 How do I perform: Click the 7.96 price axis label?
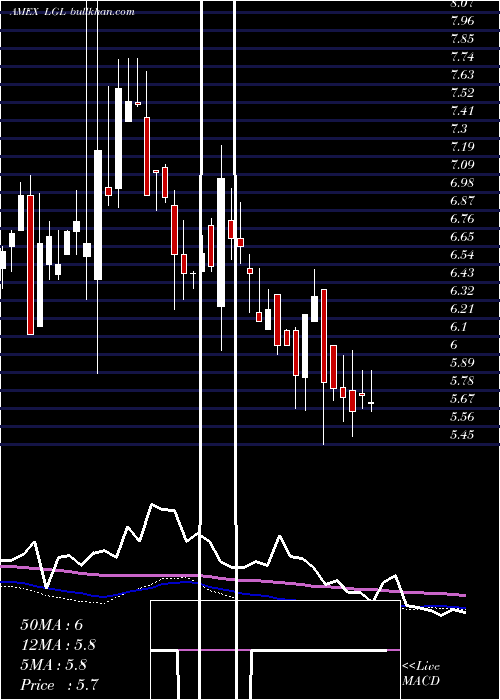[462, 21]
